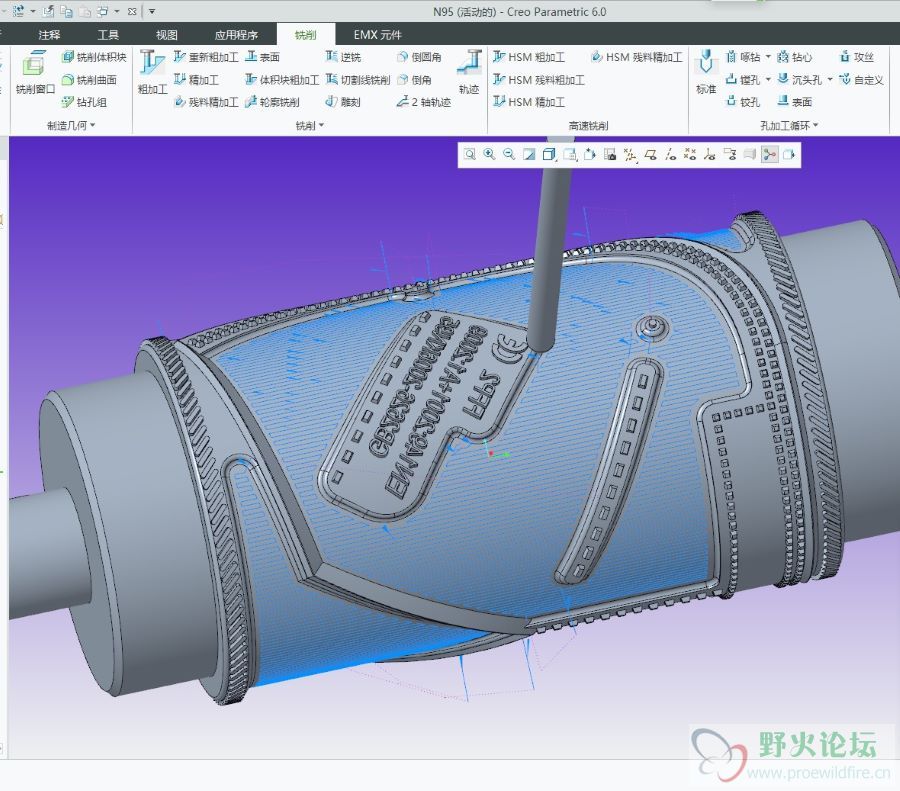
Task: Open the 铣削窗口 mill window tool
Action: pyautogui.click(x=34, y=72)
